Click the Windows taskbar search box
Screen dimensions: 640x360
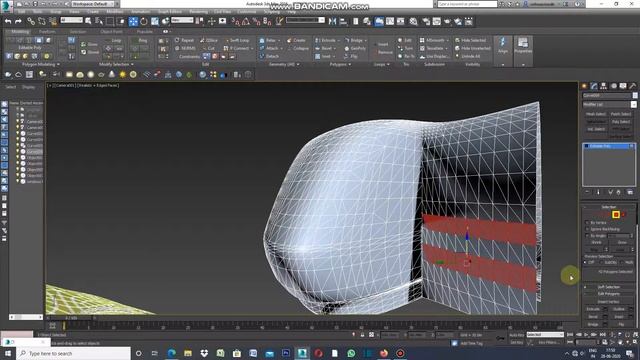click(x=74, y=353)
